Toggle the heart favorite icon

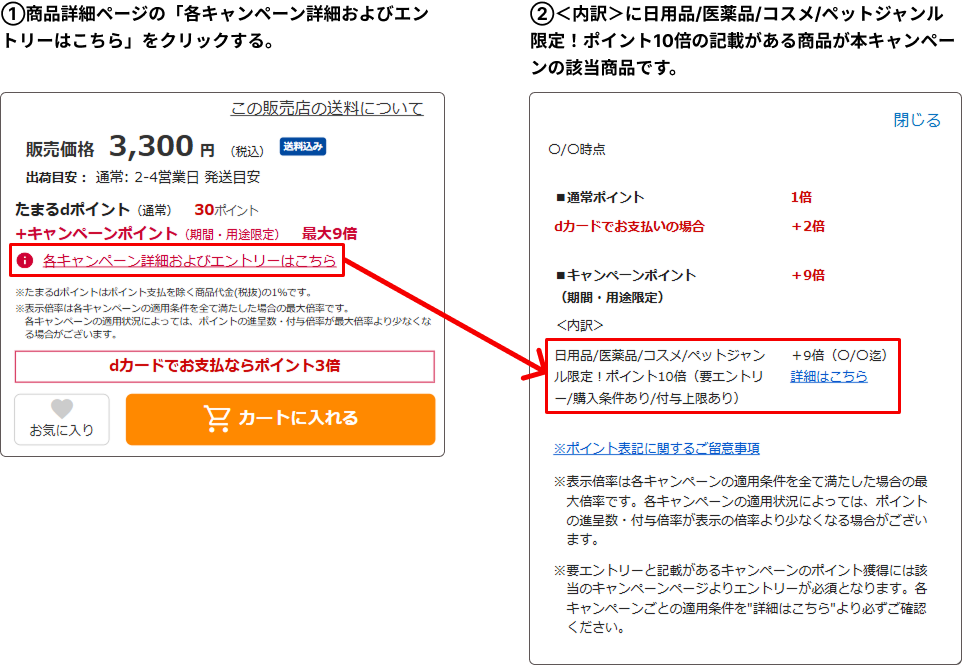(x=62, y=410)
